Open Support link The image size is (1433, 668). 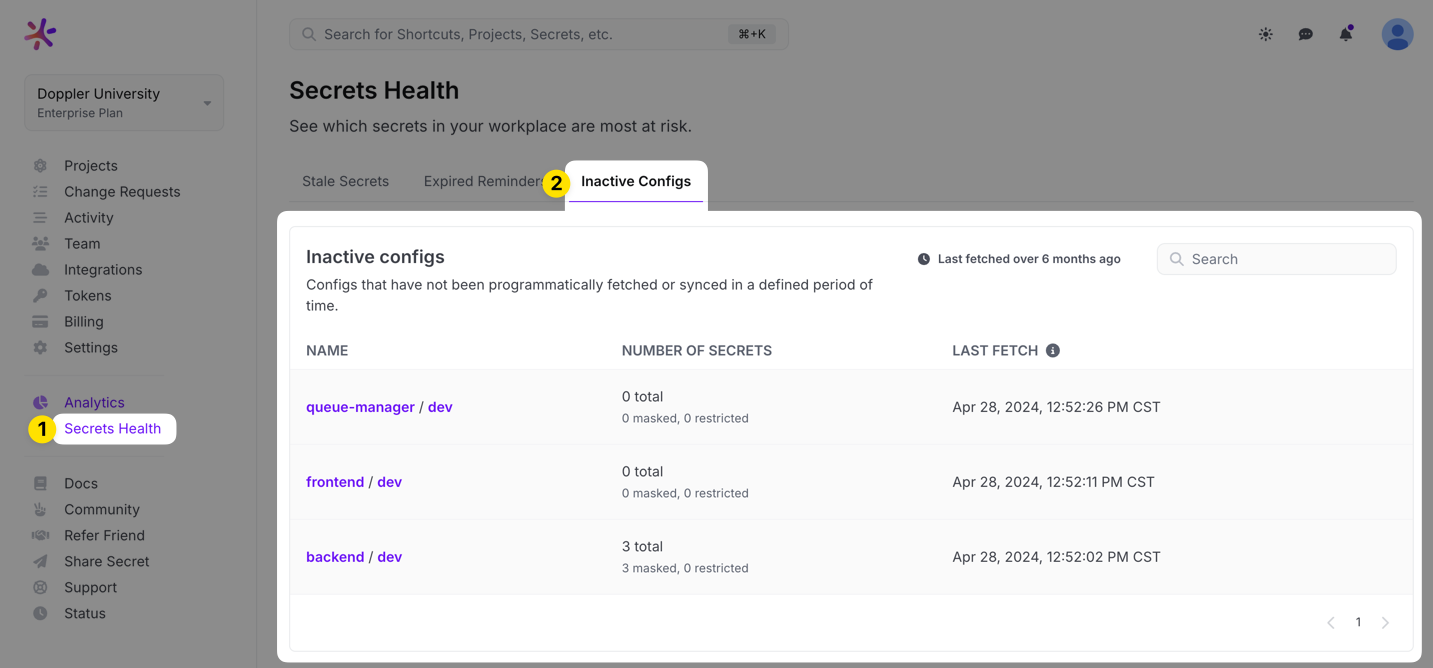90,588
